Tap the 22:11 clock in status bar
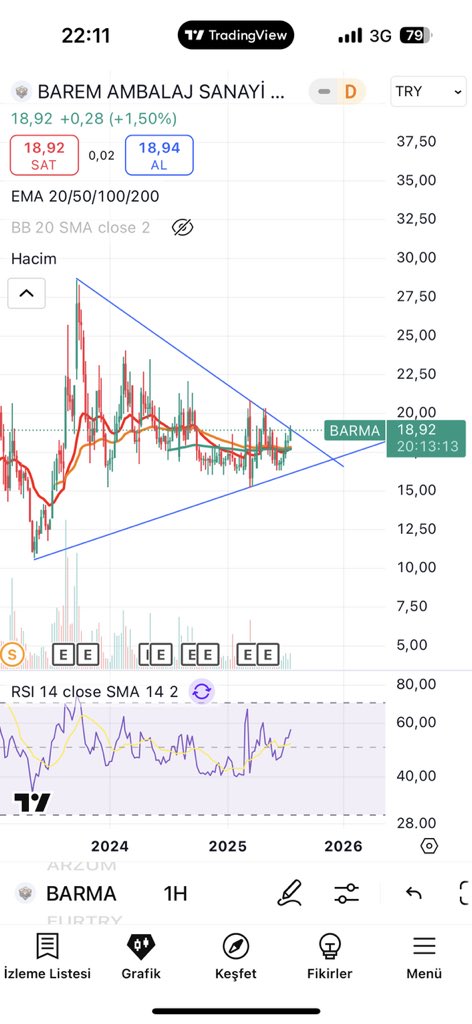The image size is (472, 1024). 86,35
